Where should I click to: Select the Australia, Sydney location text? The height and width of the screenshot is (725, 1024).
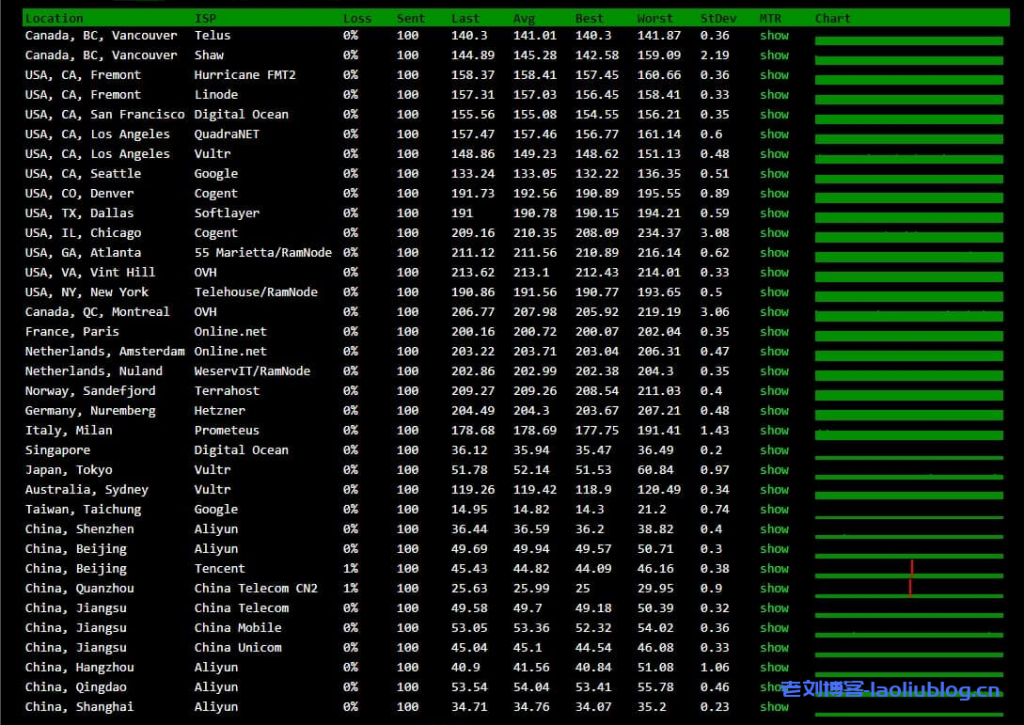pyautogui.click(x=86, y=490)
